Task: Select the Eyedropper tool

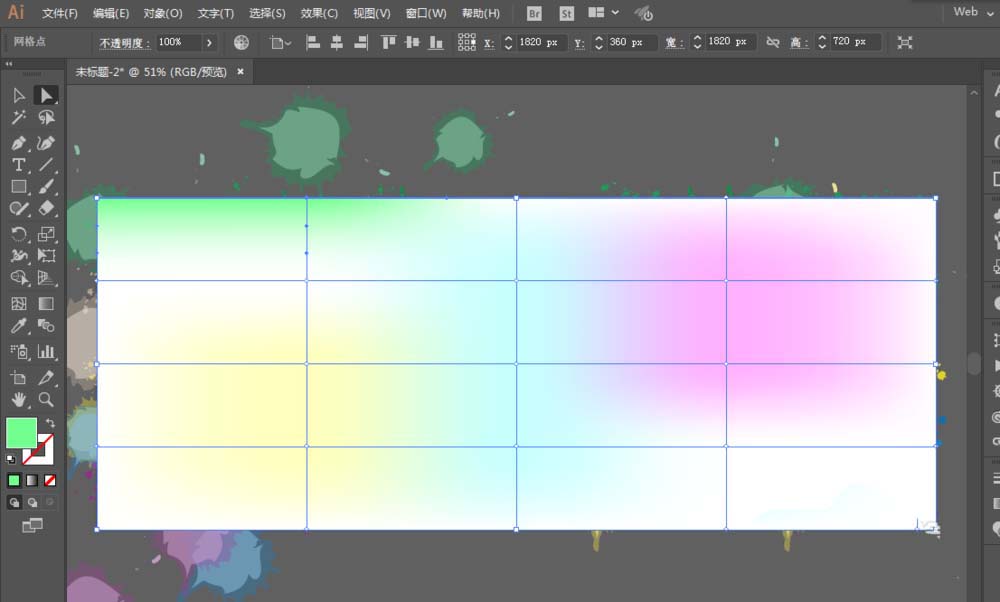Action: 18,326
